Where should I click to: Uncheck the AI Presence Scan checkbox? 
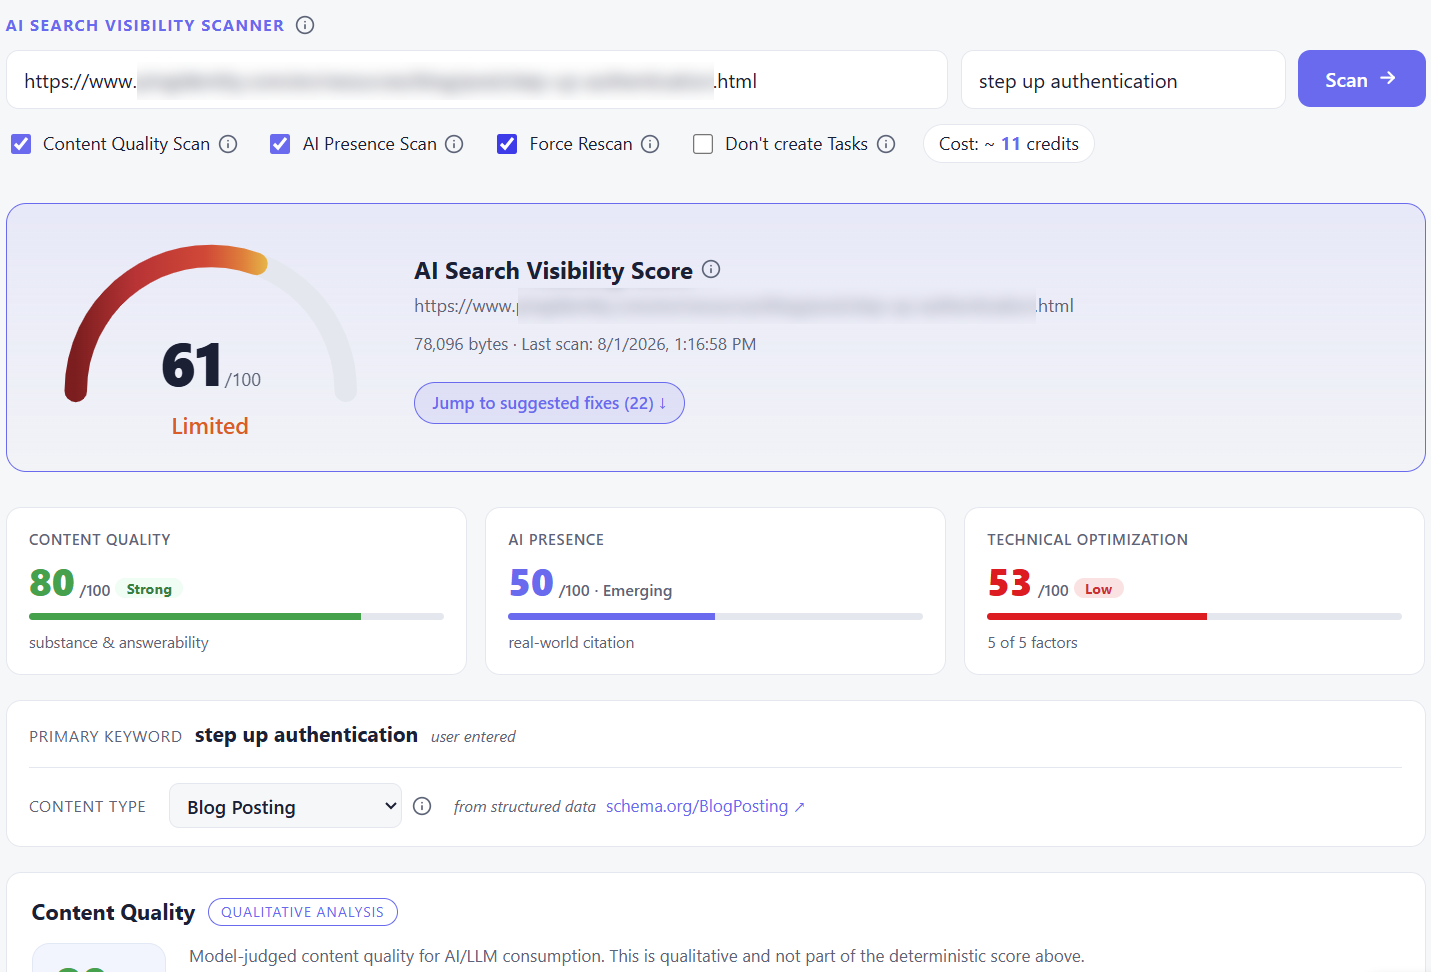[x=280, y=144]
